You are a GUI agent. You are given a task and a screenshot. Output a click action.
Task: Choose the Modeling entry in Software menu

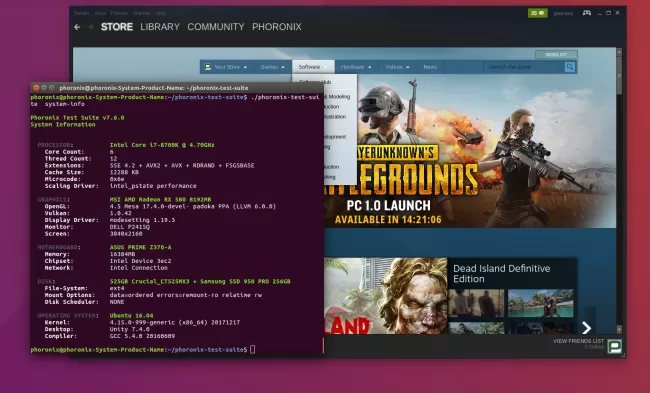tap(337, 97)
